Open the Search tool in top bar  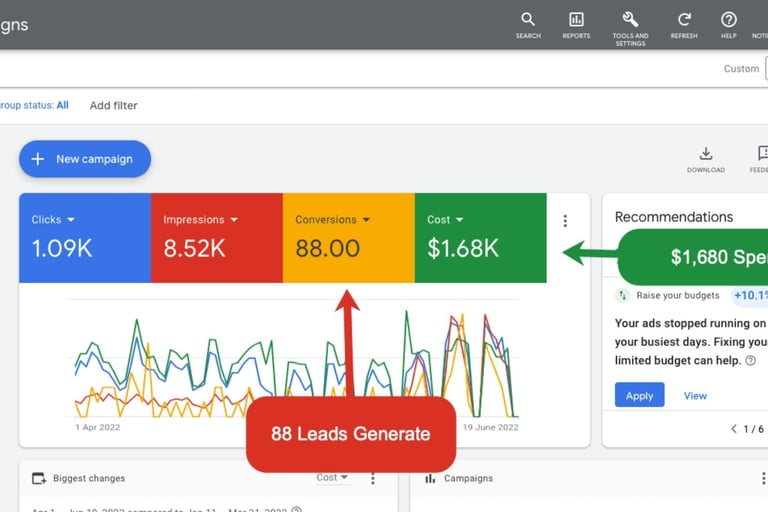tap(528, 25)
